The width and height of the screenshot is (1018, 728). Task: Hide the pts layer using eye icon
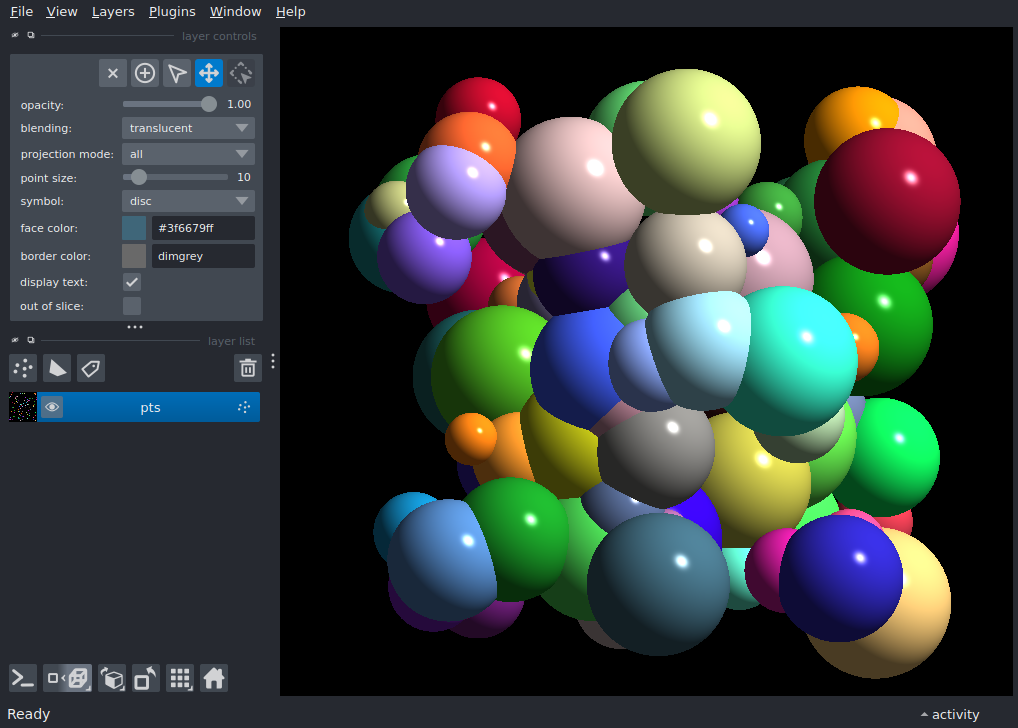click(52, 407)
